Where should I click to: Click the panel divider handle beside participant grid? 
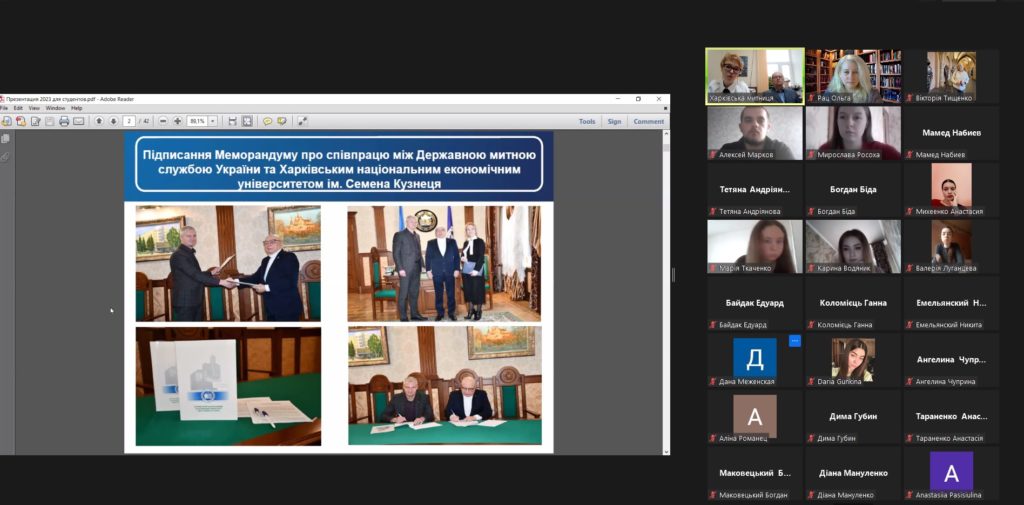coord(673,274)
